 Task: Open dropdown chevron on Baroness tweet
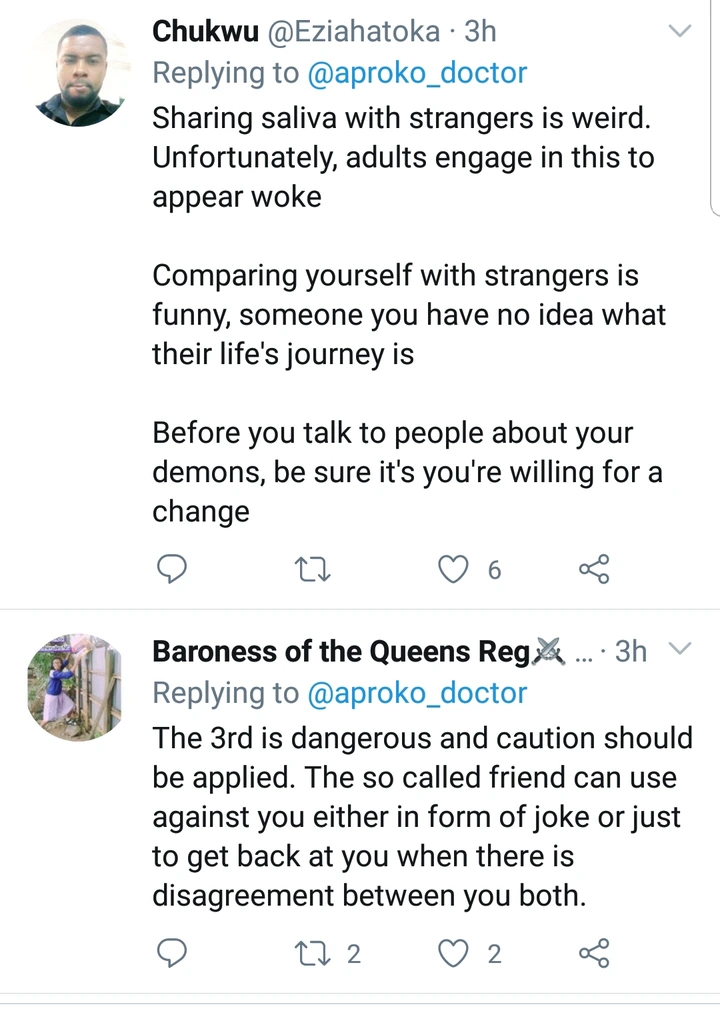(680, 650)
